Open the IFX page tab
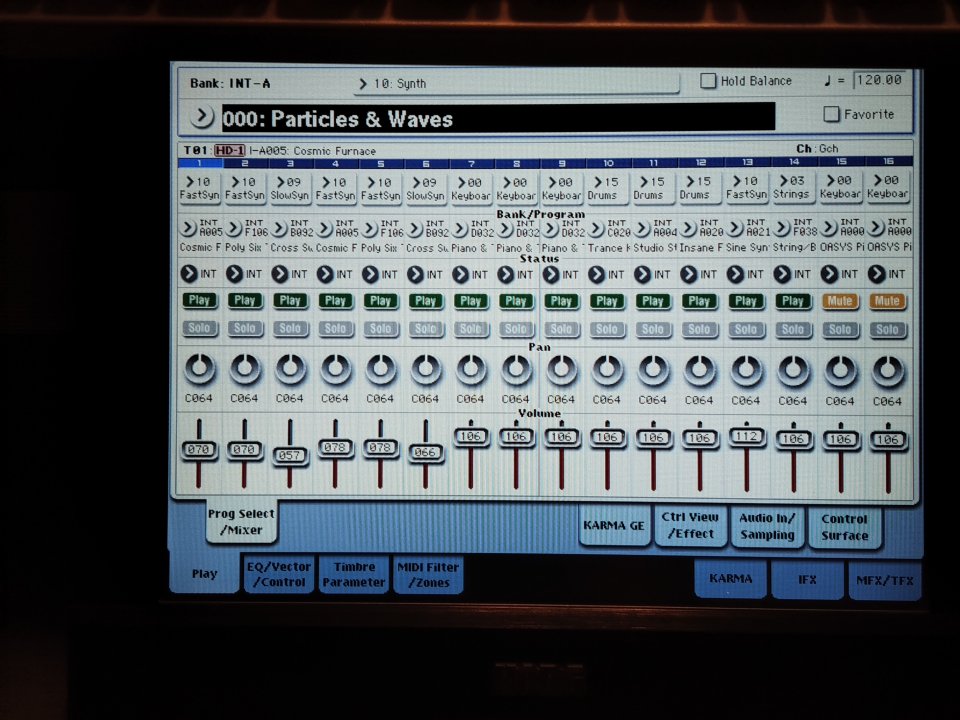Viewport: 960px width, 720px height. tap(807, 579)
